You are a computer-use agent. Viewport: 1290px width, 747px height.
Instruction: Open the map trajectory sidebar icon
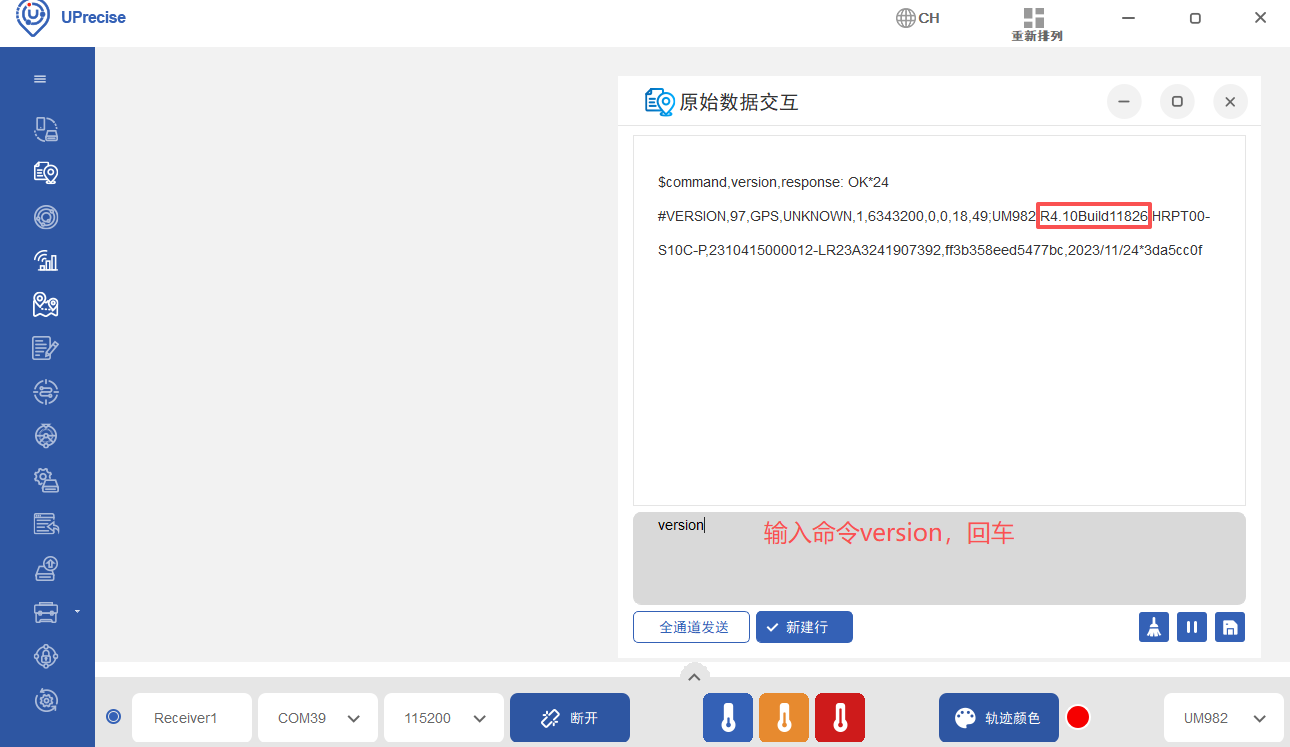tap(46, 305)
